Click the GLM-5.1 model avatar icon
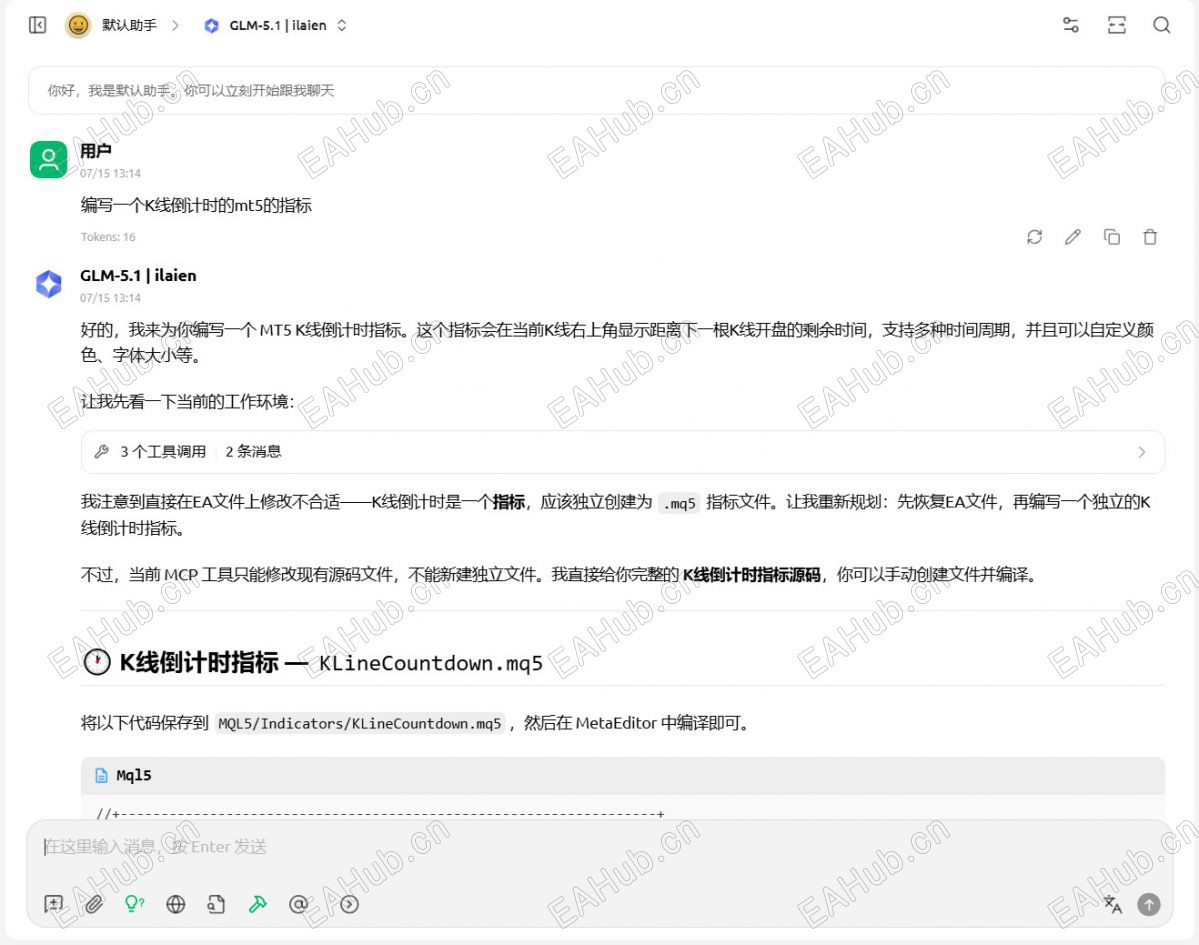 pos(48,284)
